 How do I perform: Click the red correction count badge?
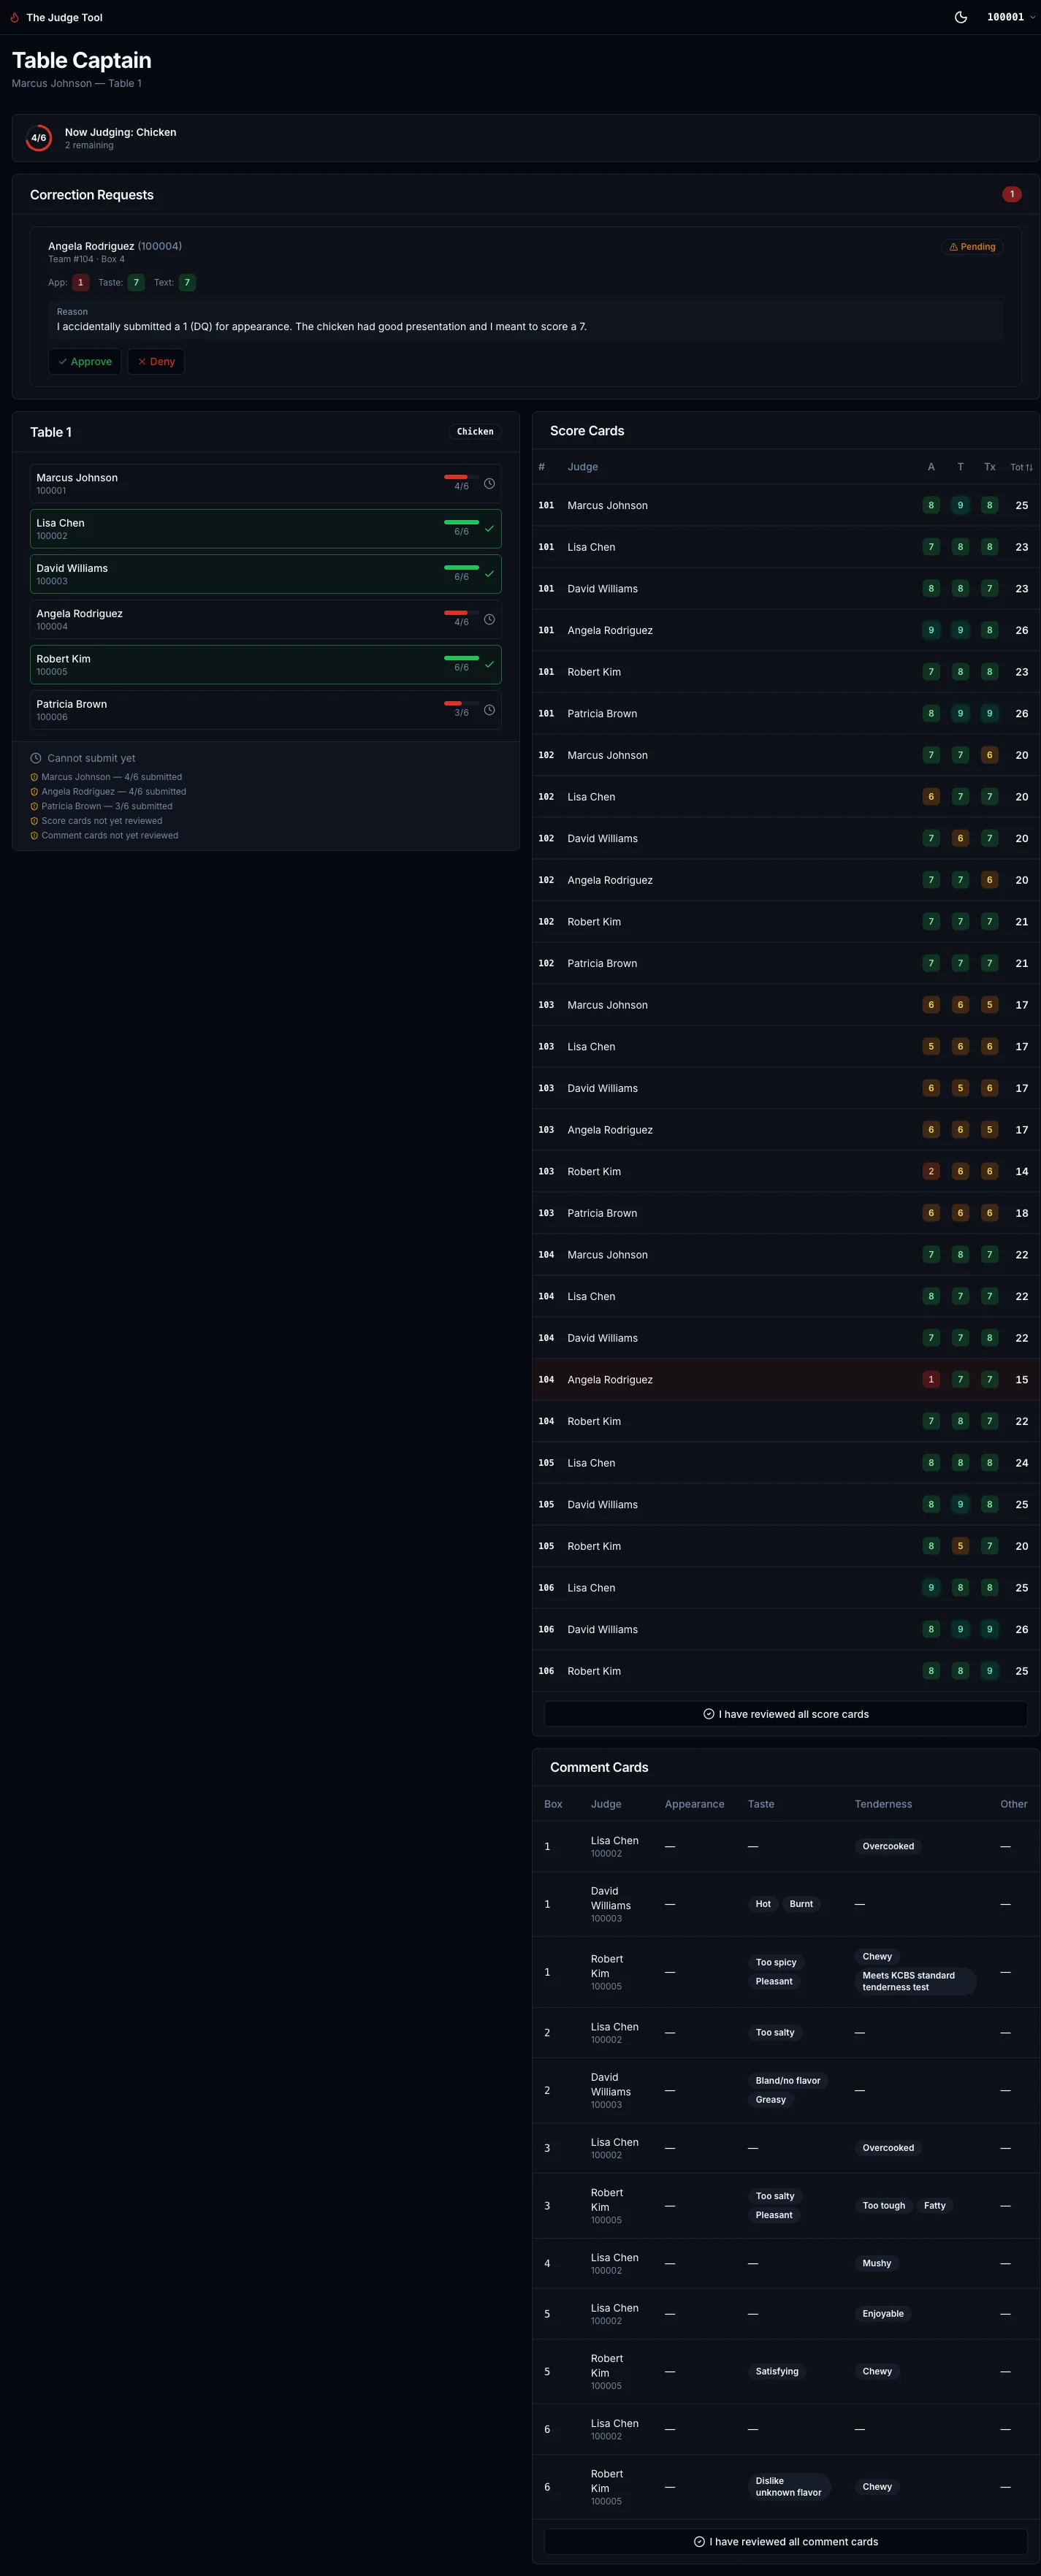1012,194
